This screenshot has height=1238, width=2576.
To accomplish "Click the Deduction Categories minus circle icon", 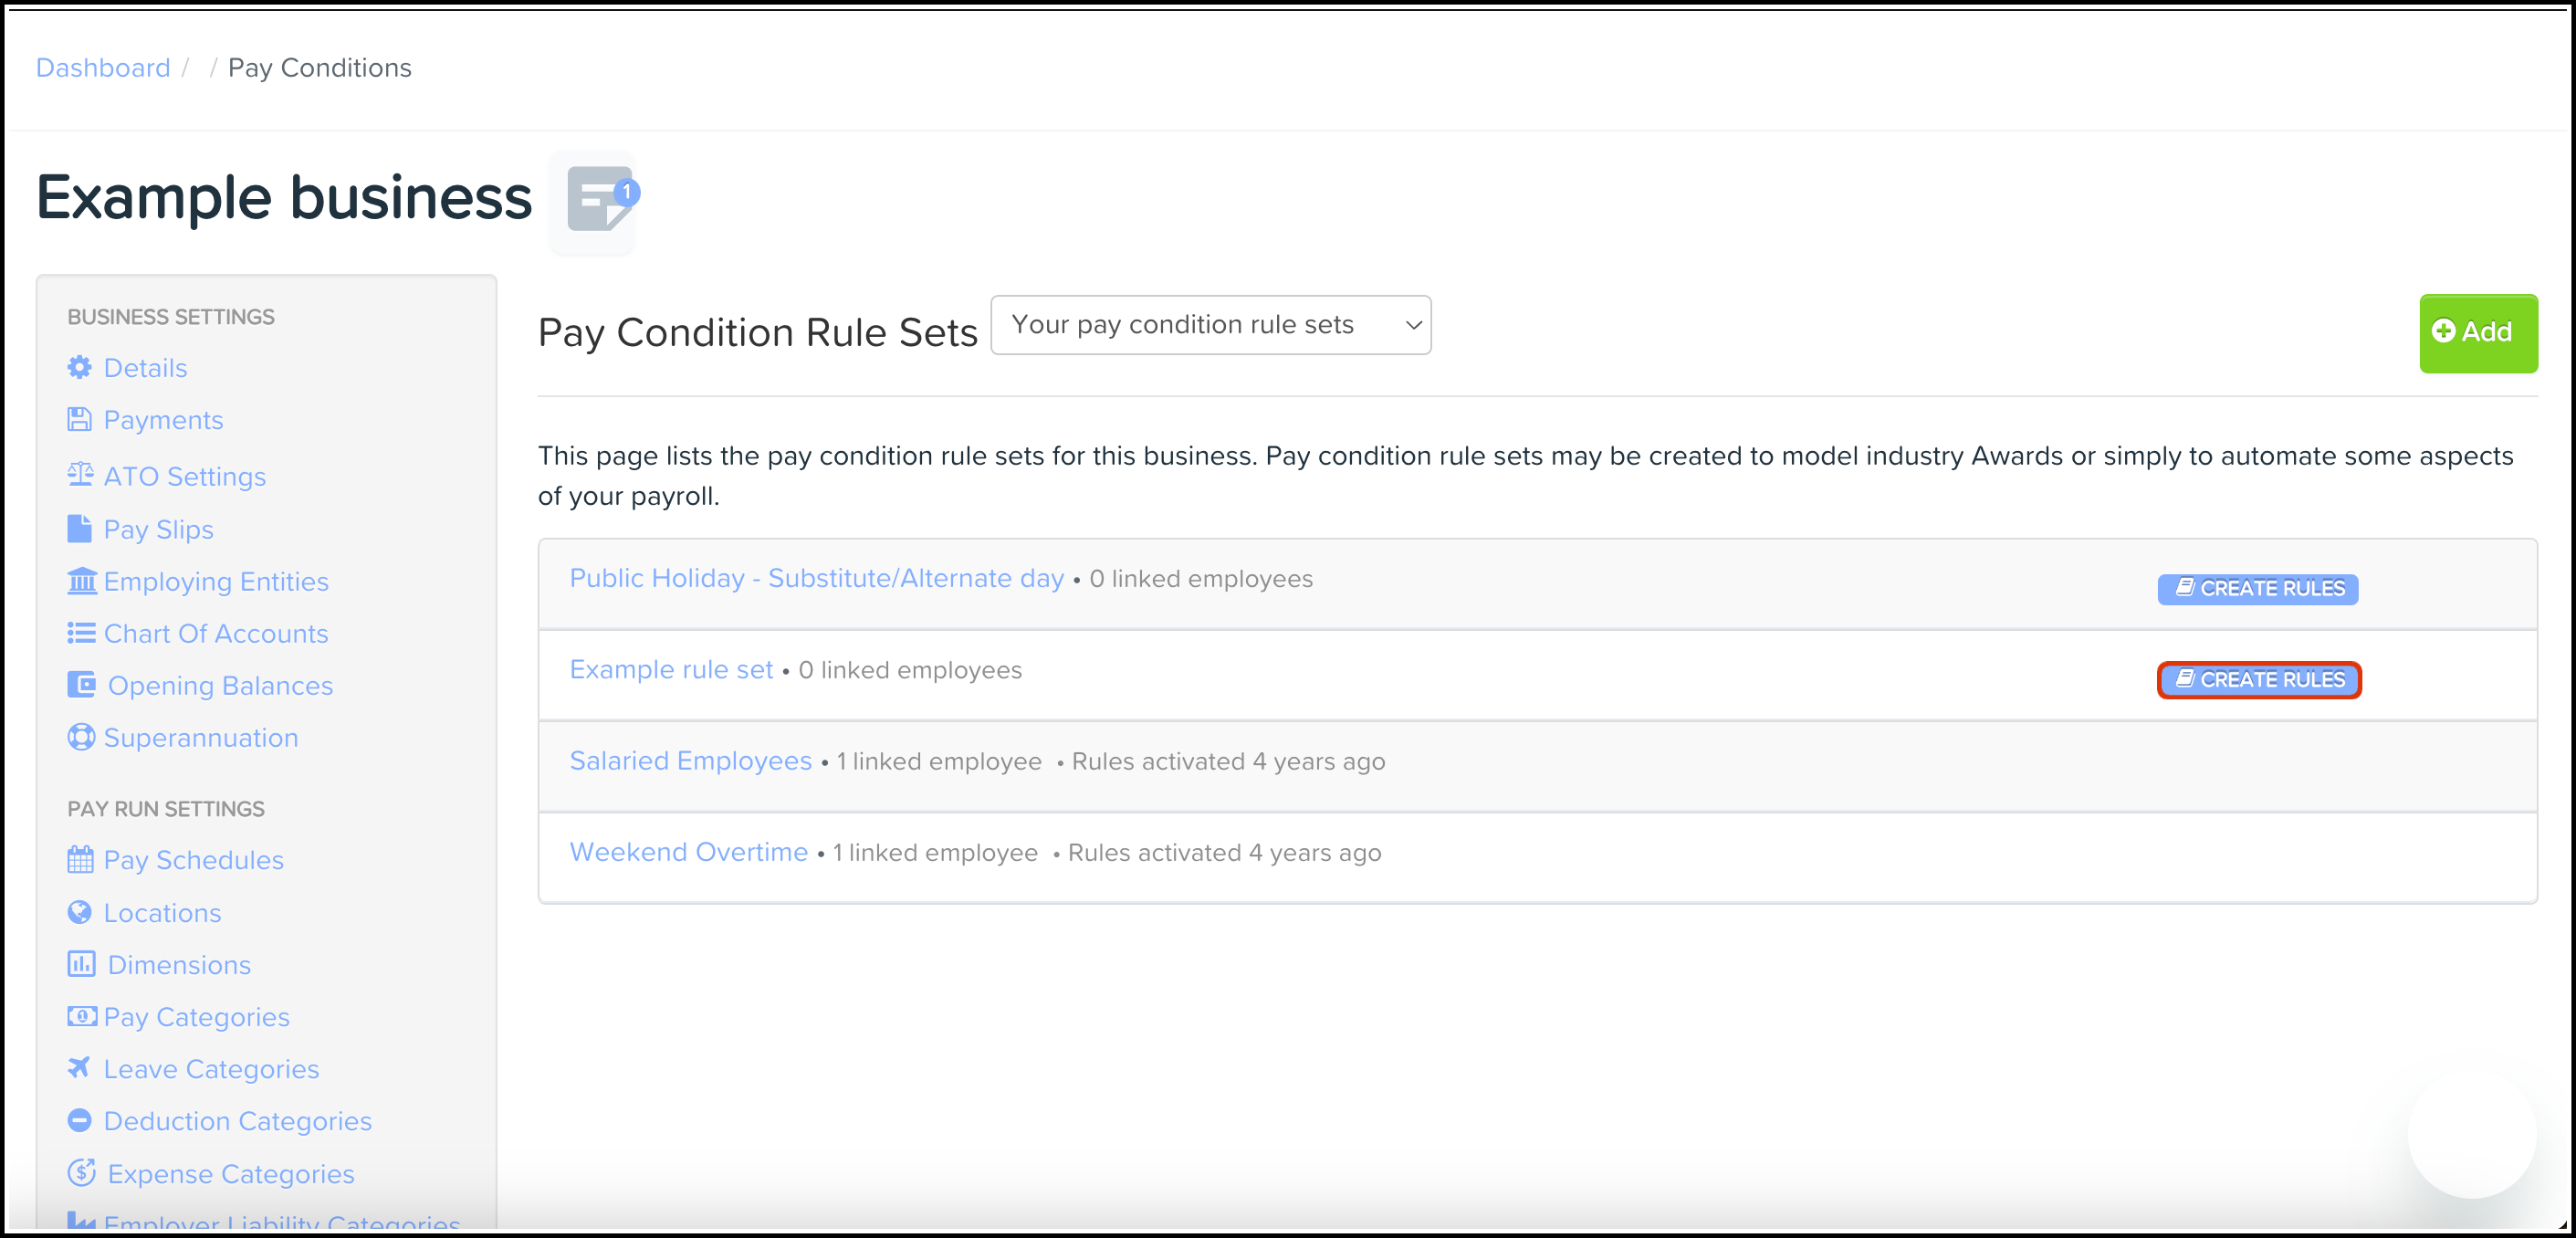I will coord(79,1120).
